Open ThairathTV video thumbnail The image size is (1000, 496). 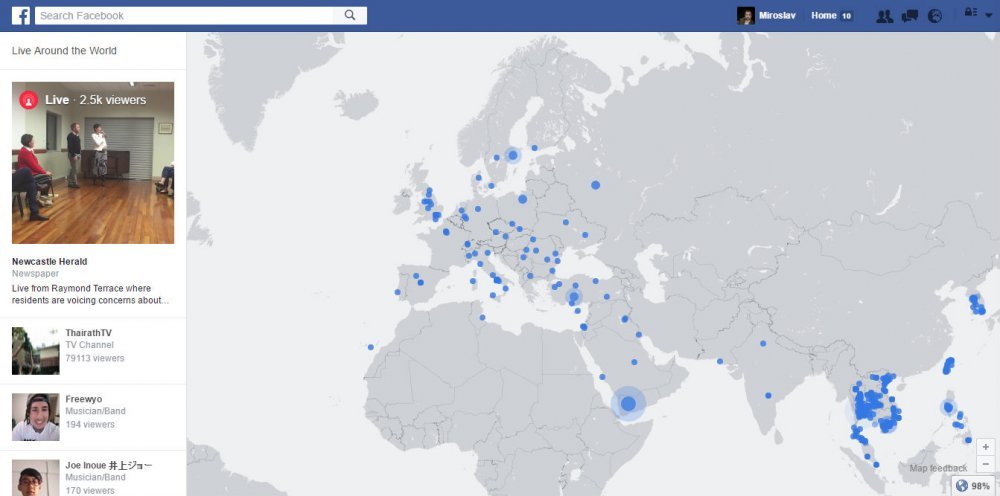(36, 351)
